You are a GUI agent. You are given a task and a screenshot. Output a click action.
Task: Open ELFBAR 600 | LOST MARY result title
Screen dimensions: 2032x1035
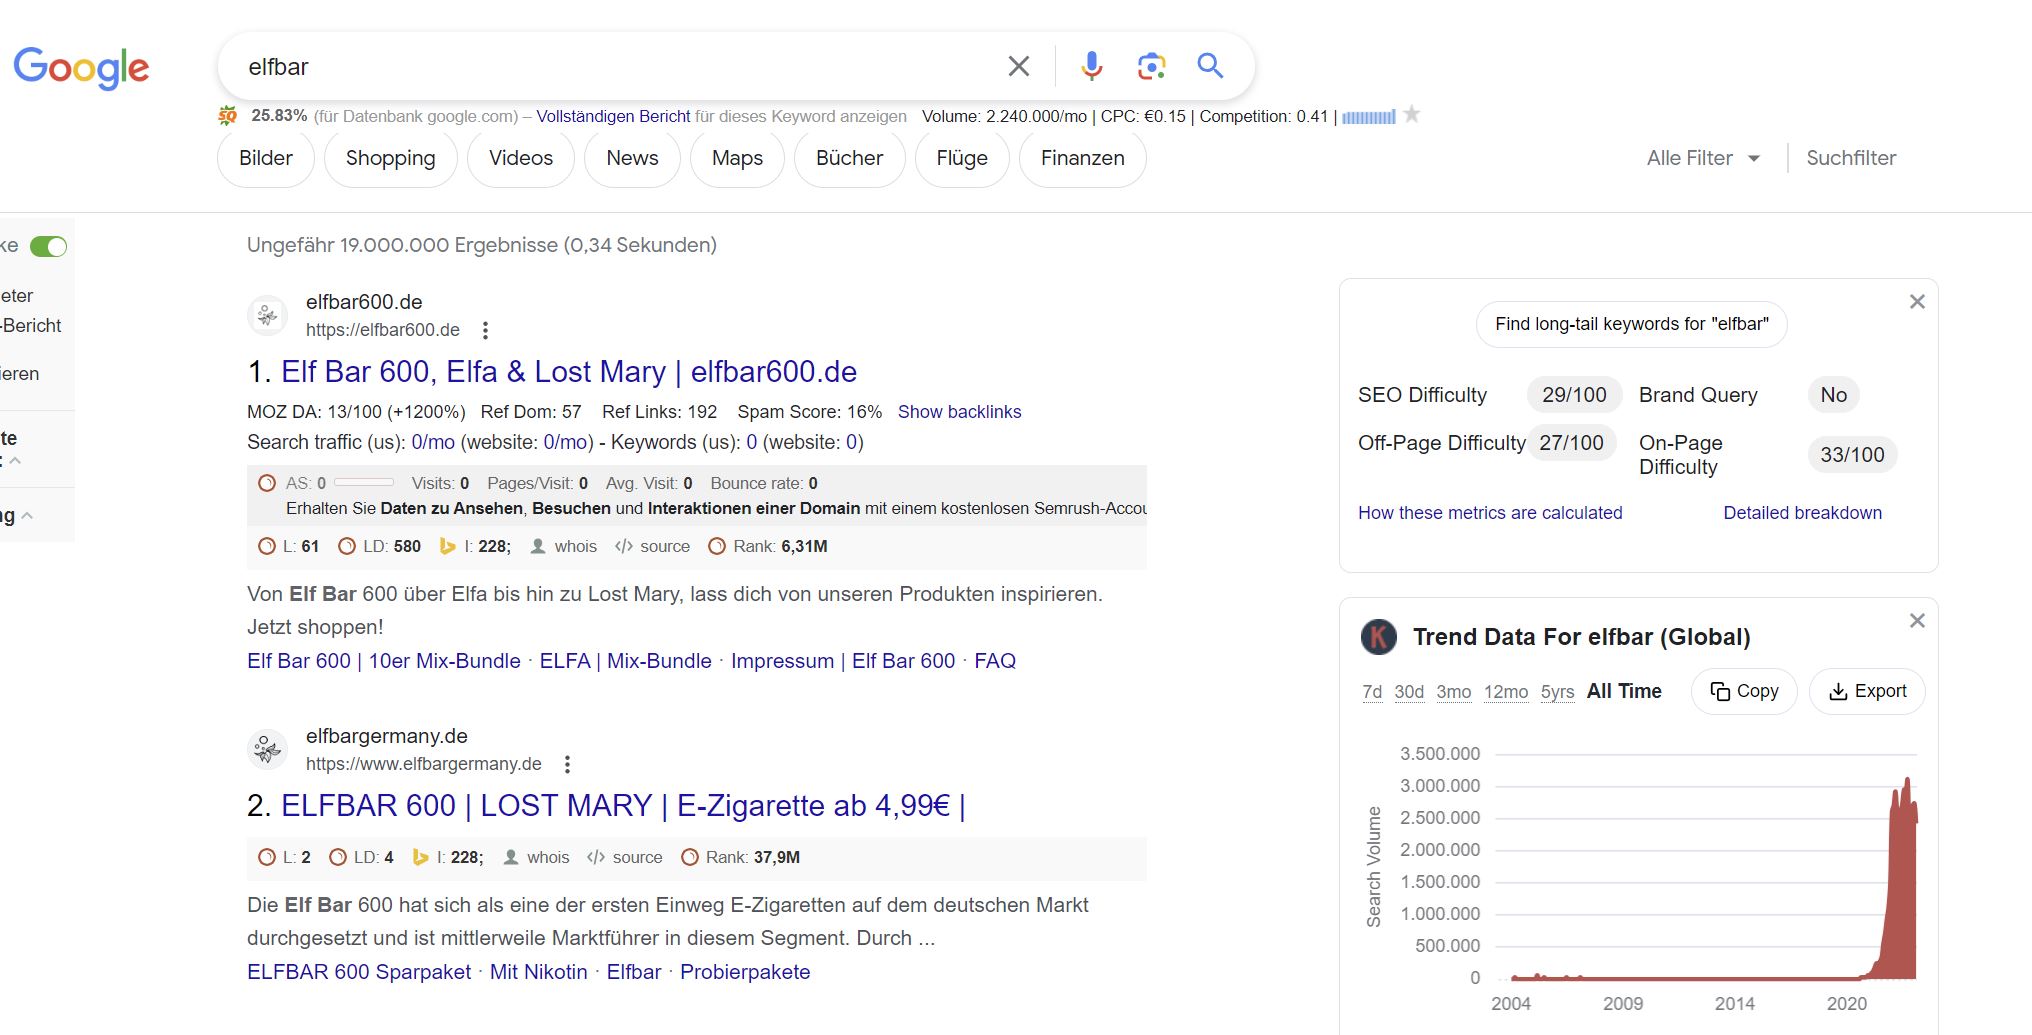pyautogui.click(x=623, y=806)
